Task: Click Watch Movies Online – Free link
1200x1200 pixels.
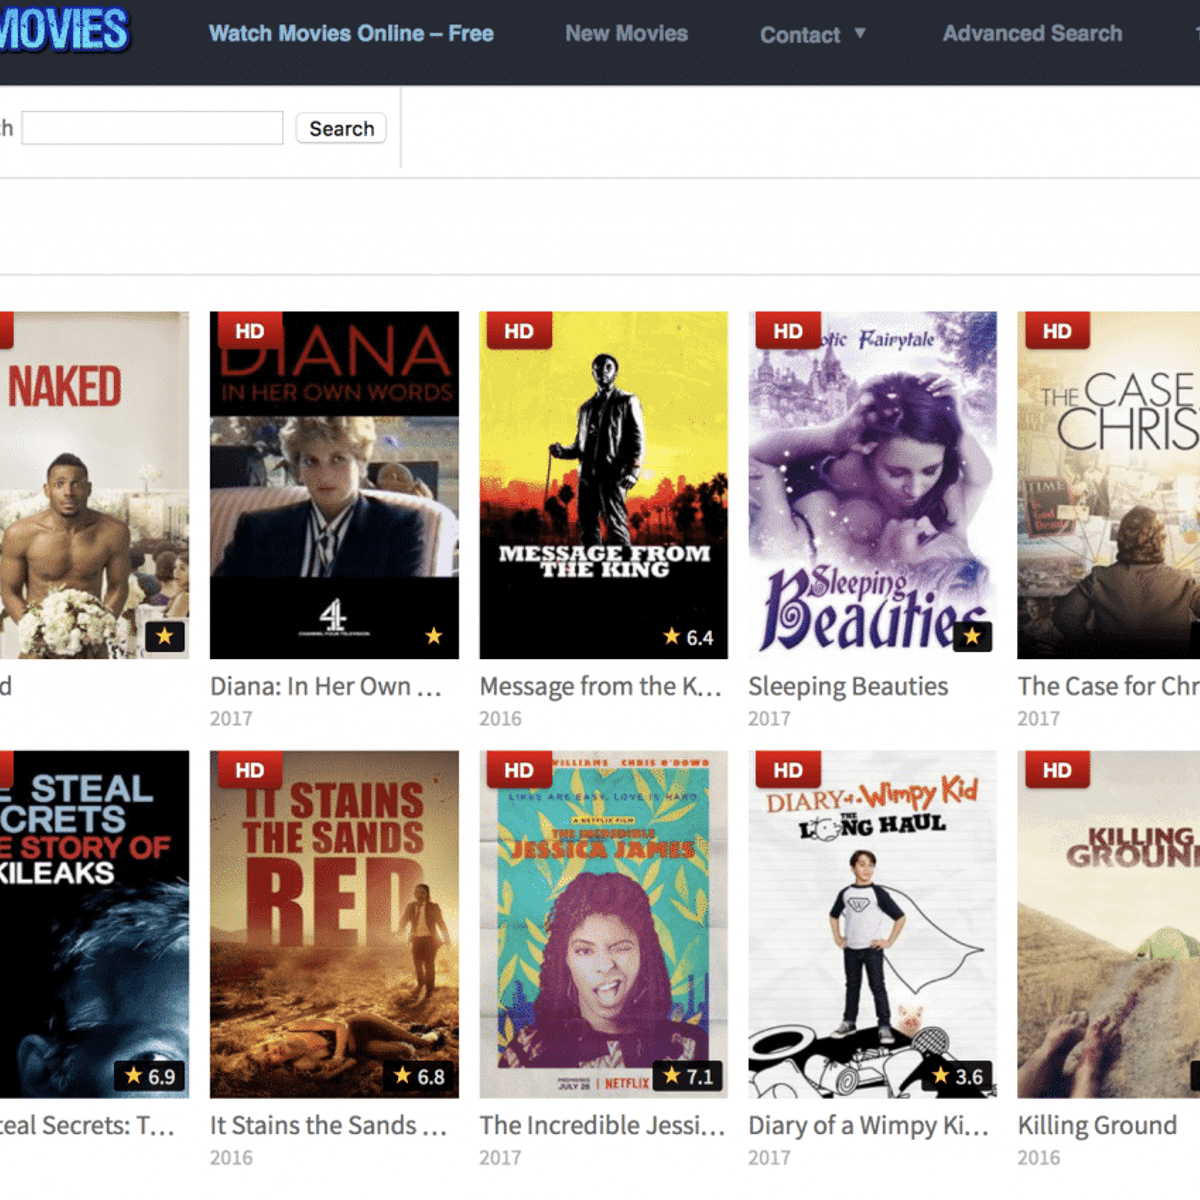Action: click(x=351, y=34)
